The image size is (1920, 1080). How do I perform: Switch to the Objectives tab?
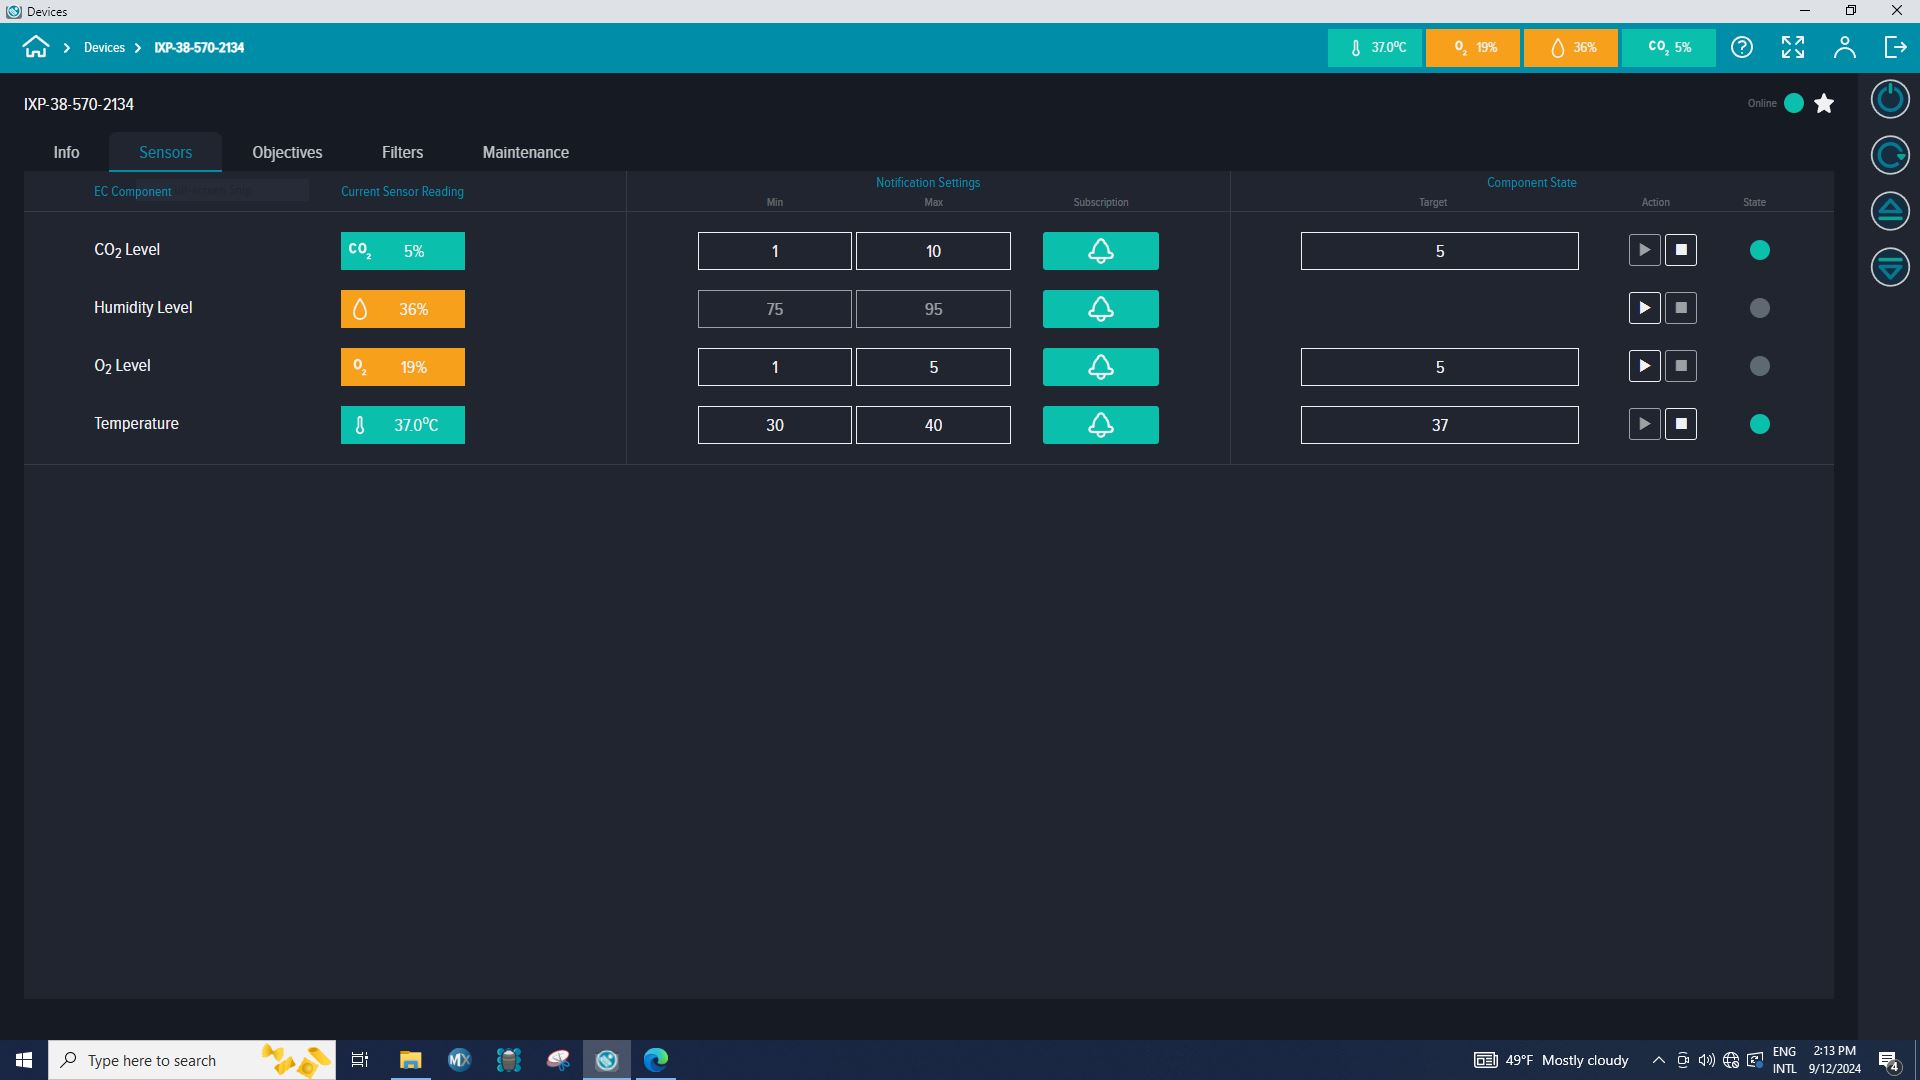click(287, 152)
